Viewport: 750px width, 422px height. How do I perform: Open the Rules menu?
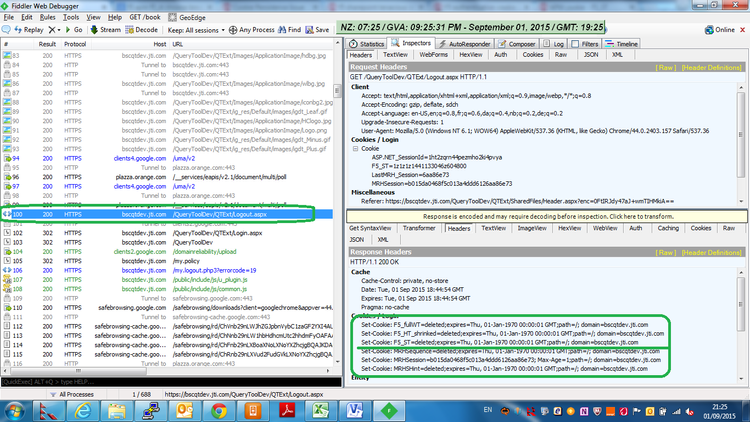tap(44, 17)
